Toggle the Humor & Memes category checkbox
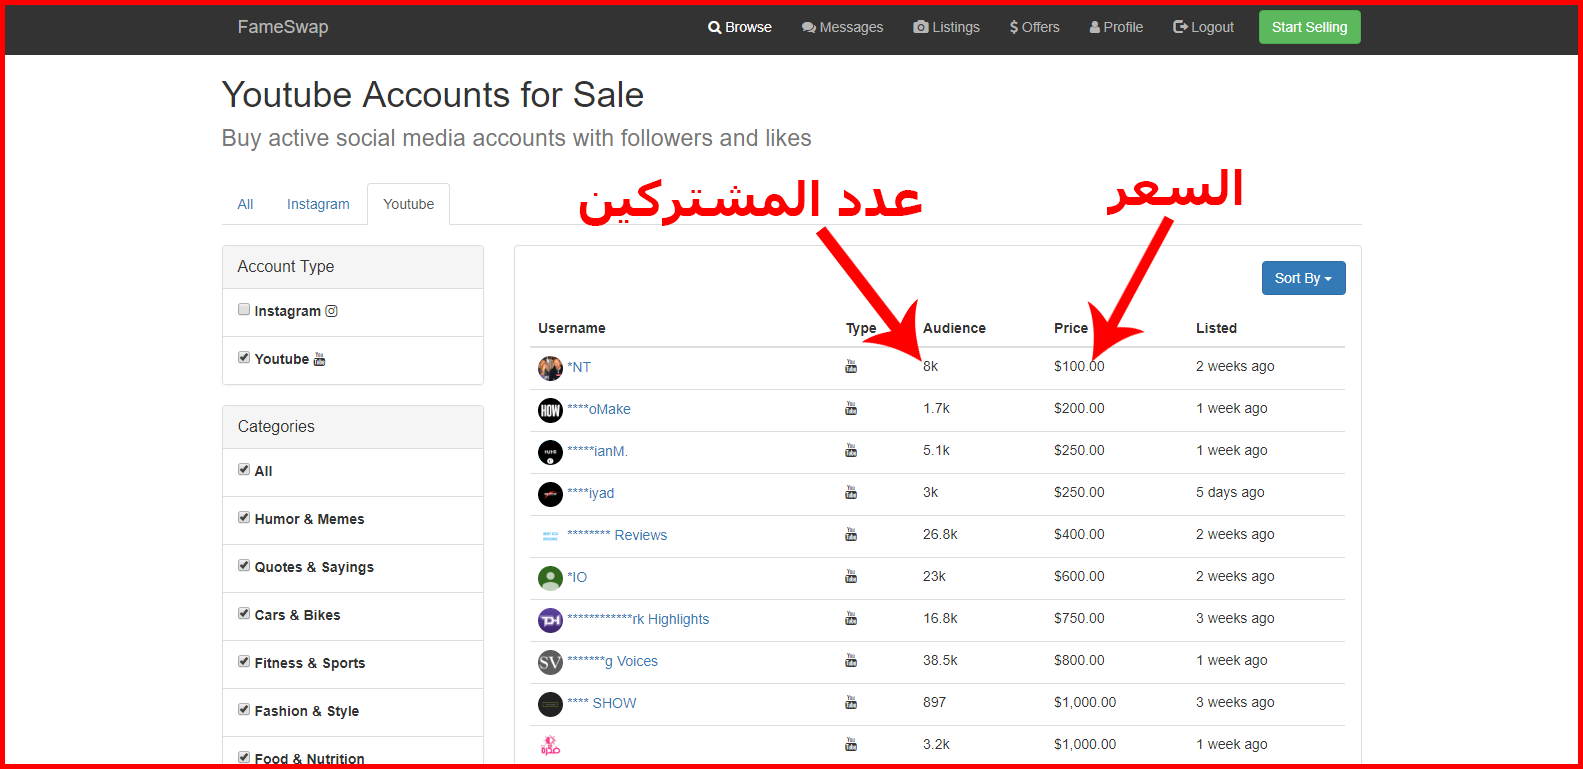This screenshot has height=769, width=1583. 244,518
